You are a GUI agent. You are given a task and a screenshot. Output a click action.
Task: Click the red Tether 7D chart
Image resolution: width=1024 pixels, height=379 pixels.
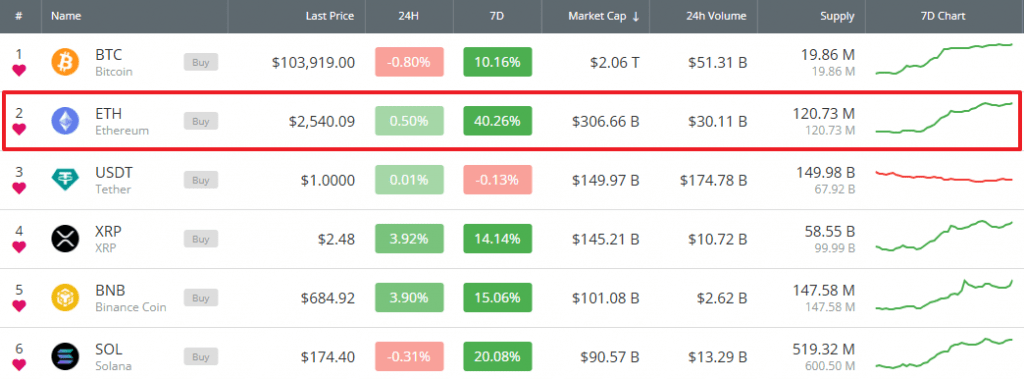click(944, 176)
